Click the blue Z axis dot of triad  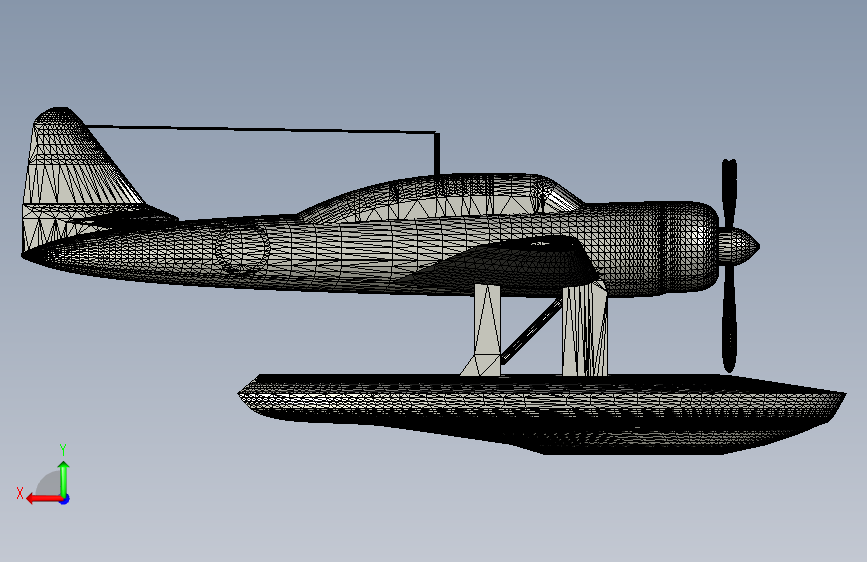[65, 500]
